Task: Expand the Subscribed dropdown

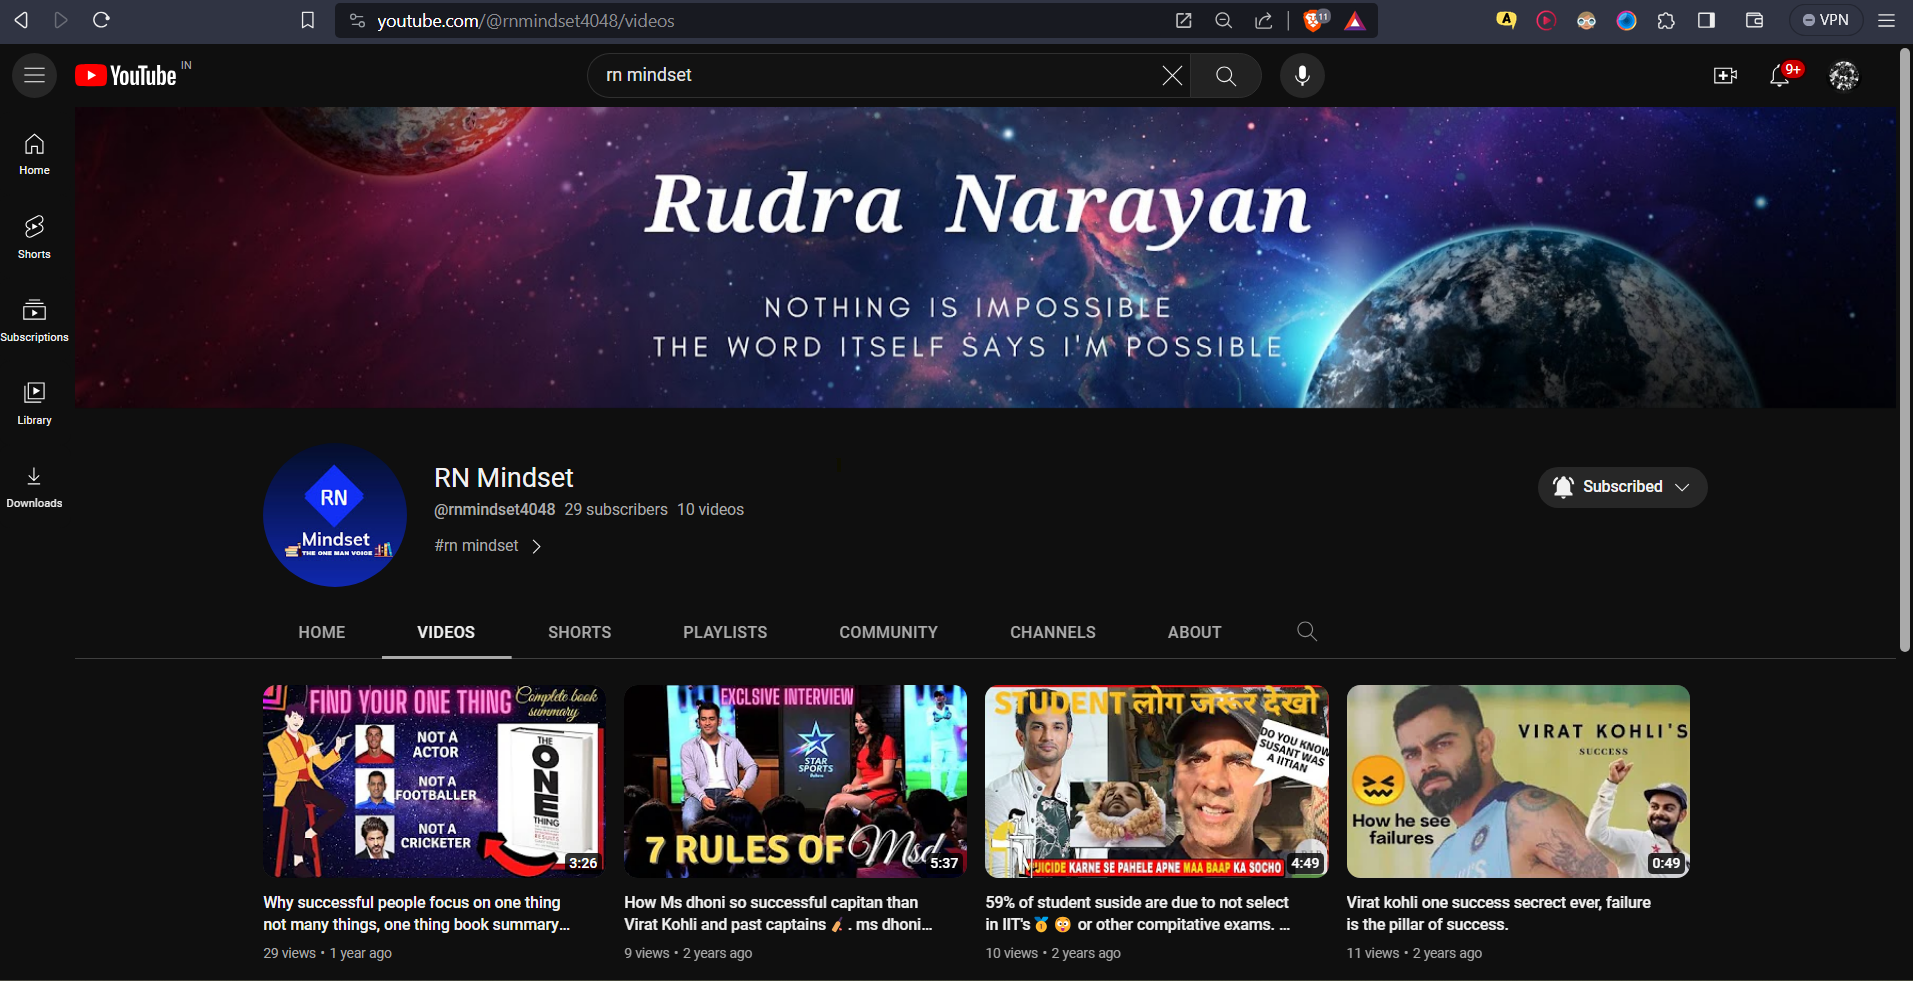Action: click(x=1622, y=487)
